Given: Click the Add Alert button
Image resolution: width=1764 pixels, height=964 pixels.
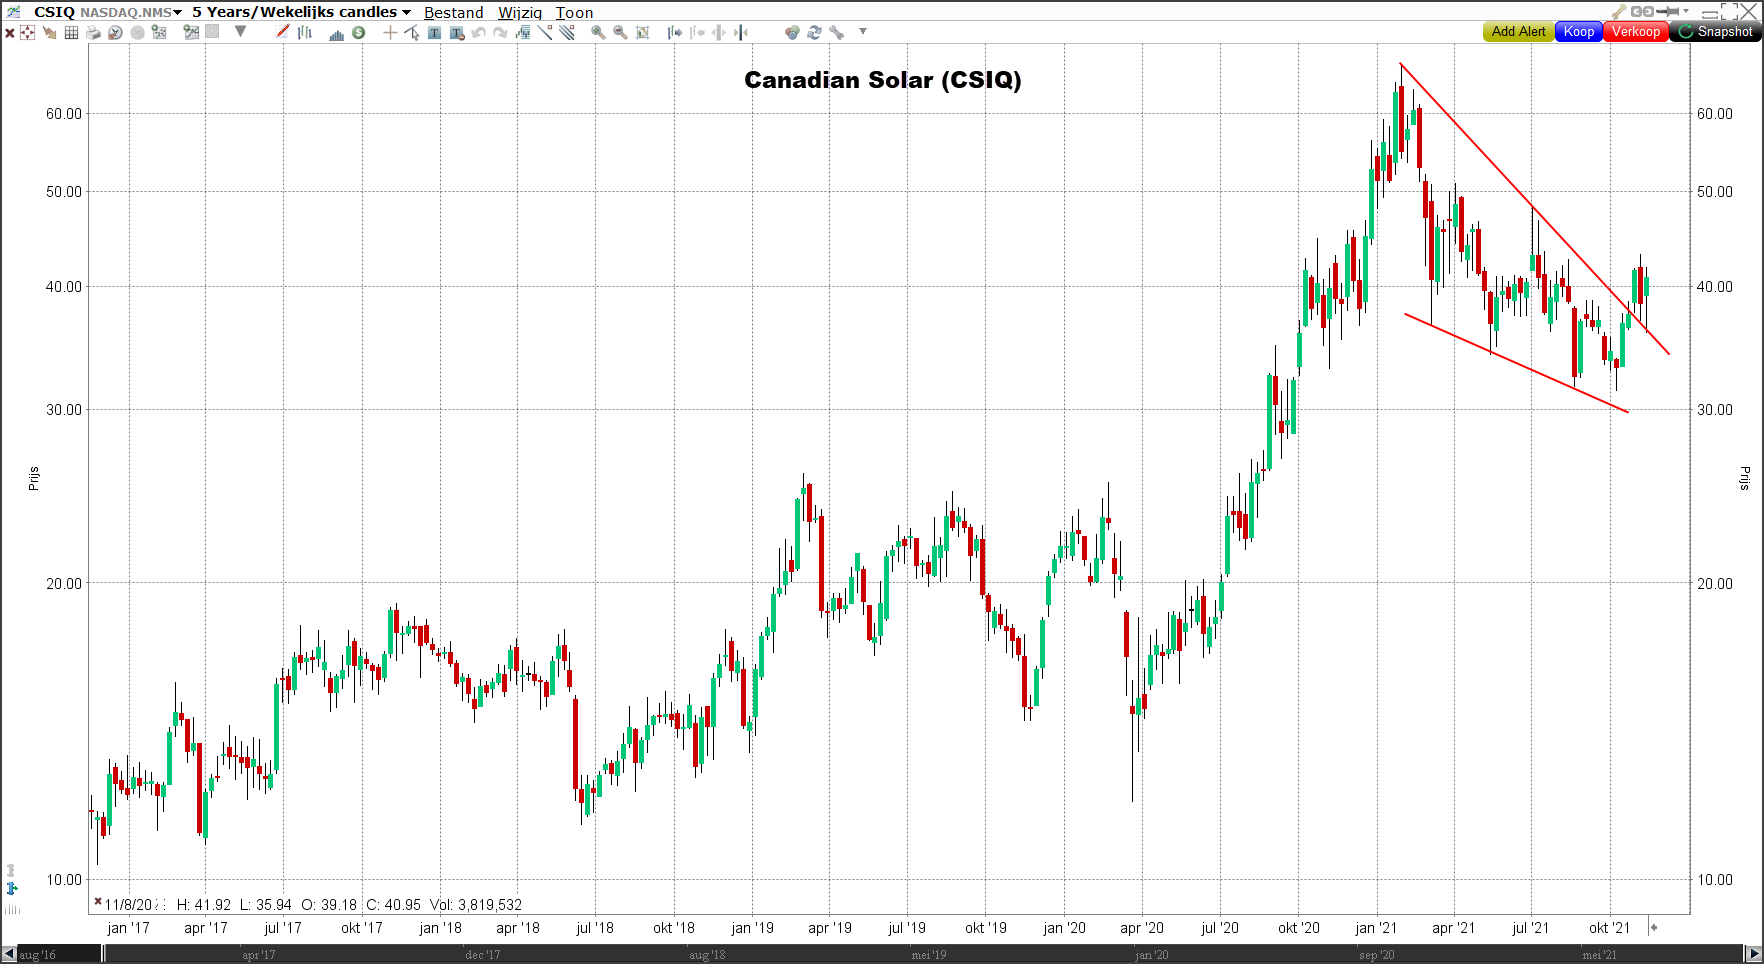Looking at the screenshot, I should (1518, 32).
